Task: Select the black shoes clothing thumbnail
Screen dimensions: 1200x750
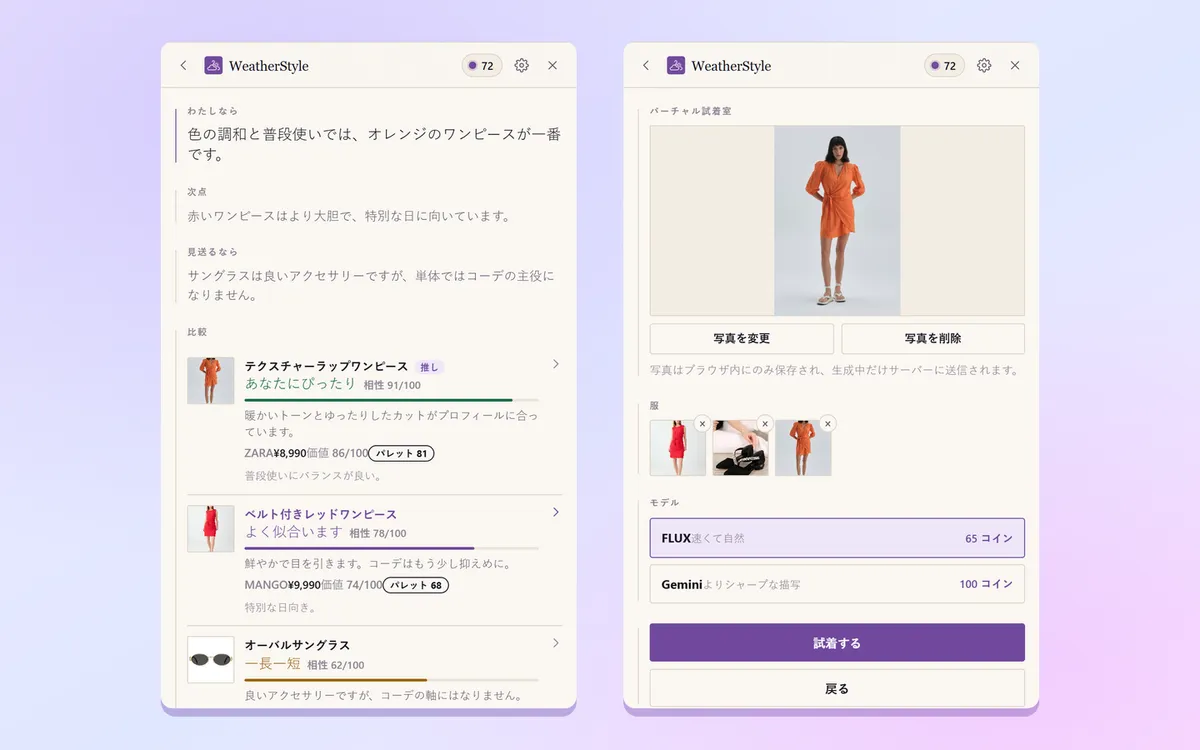Action: [740, 448]
